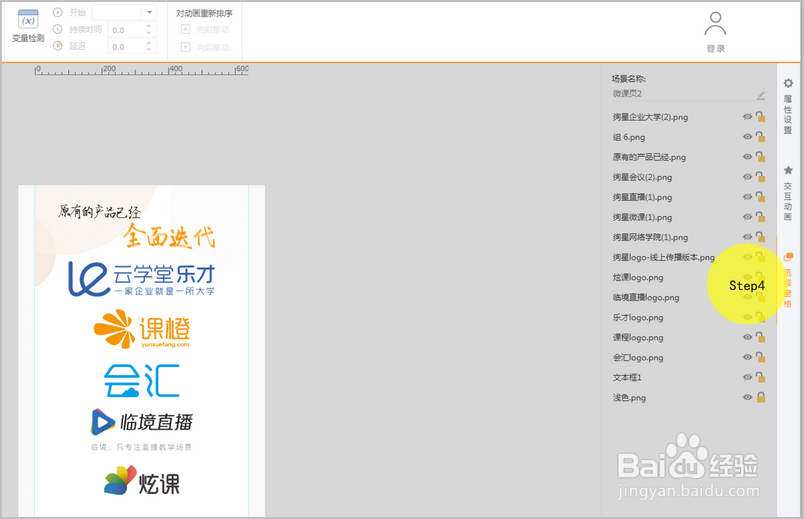Image resolution: width=804 pixels, height=519 pixels.
Task: Select layer 原有的产品已经.png in list
Action: pyautogui.click(x=649, y=157)
